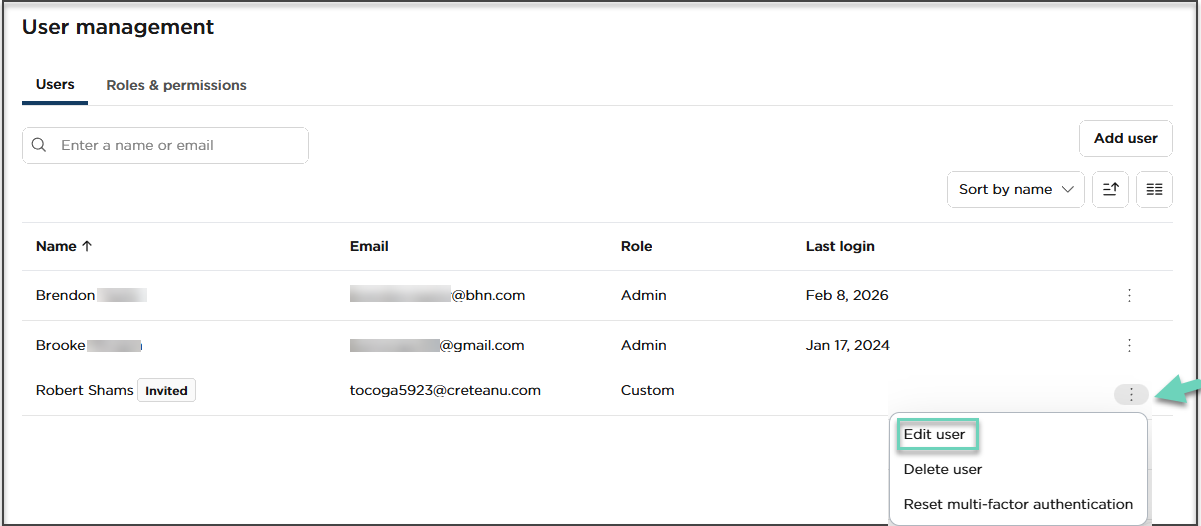This screenshot has height=526, width=1201.
Task: Open the Roles & permissions tab
Action: point(176,85)
